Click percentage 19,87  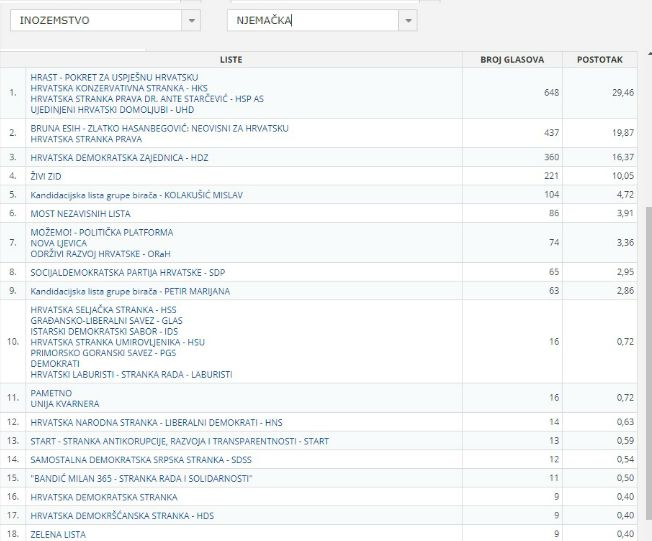(x=623, y=133)
